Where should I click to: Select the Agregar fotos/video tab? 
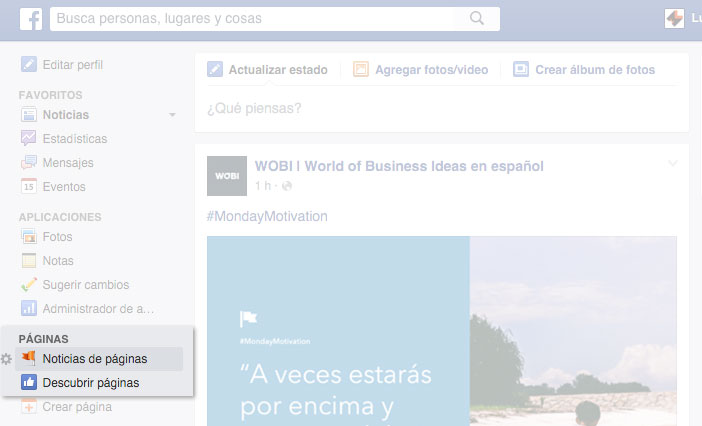tap(420, 70)
